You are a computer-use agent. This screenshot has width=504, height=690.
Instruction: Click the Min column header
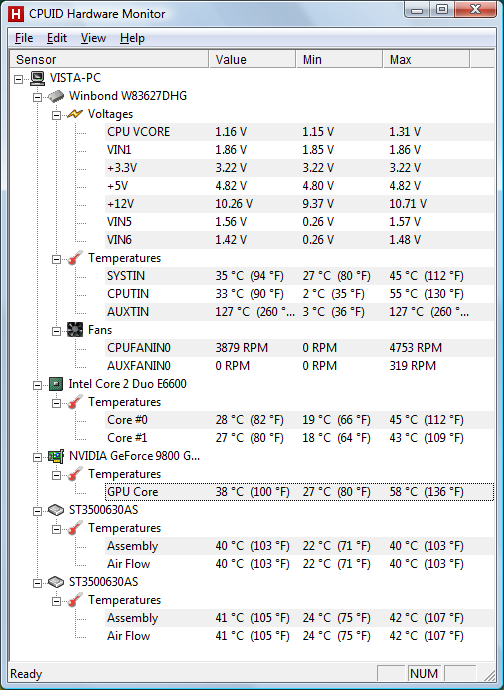(x=339, y=59)
